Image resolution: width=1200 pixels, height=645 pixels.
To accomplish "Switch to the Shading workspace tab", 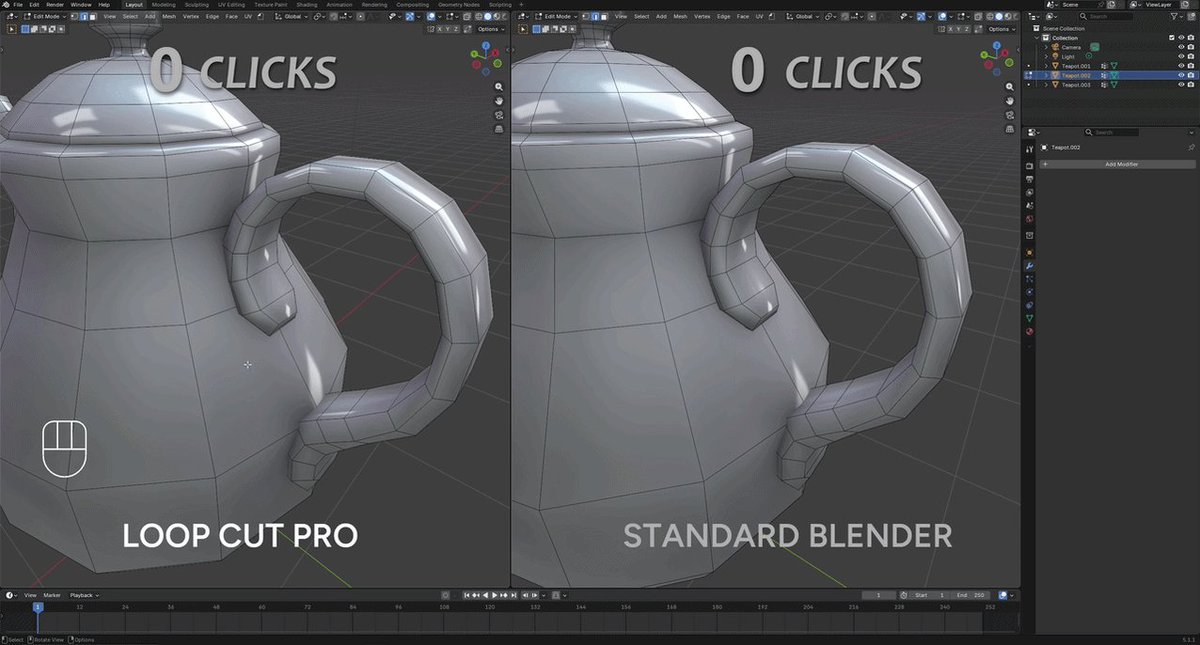I will [307, 4].
